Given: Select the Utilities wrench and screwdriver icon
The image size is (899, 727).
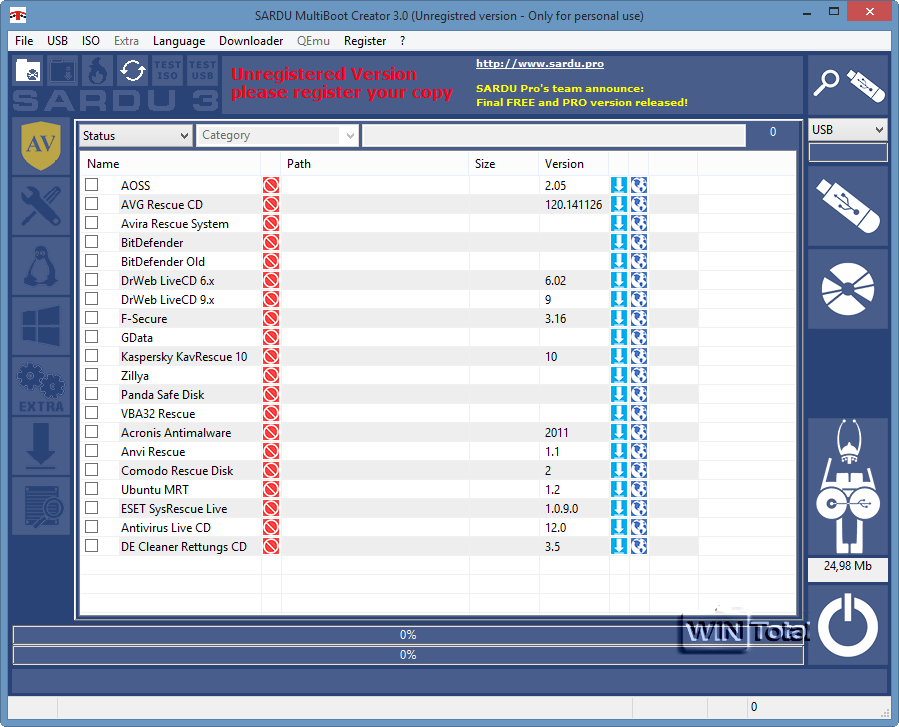Looking at the screenshot, I should click(x=40, y=207).
